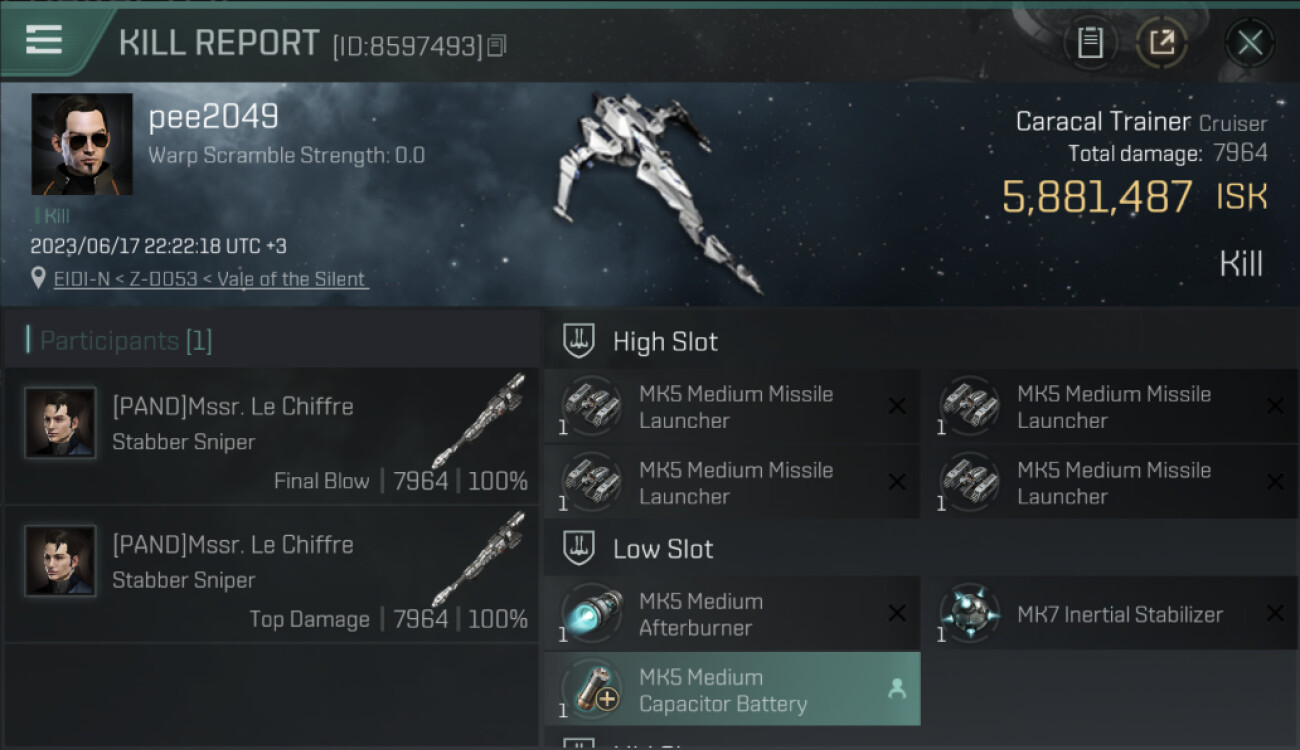The width and height of the screenshot is (1300, 750).
Task: Click the X mark beside MK7 Inertial Stabilizer
Action: click(1275, 614)
